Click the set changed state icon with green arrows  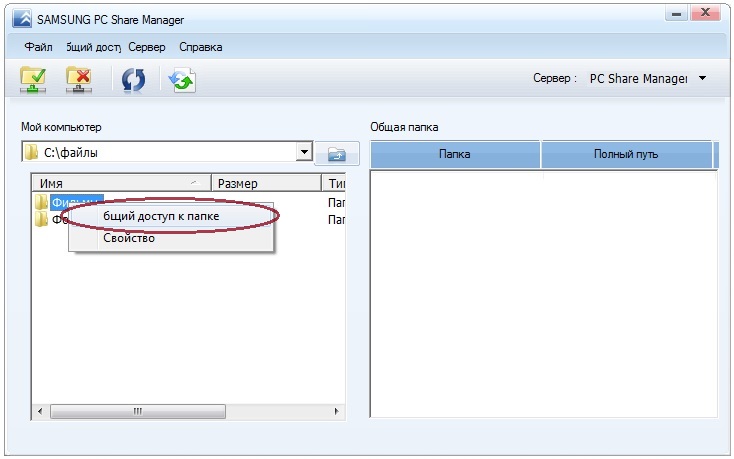(x=182, y=80)
